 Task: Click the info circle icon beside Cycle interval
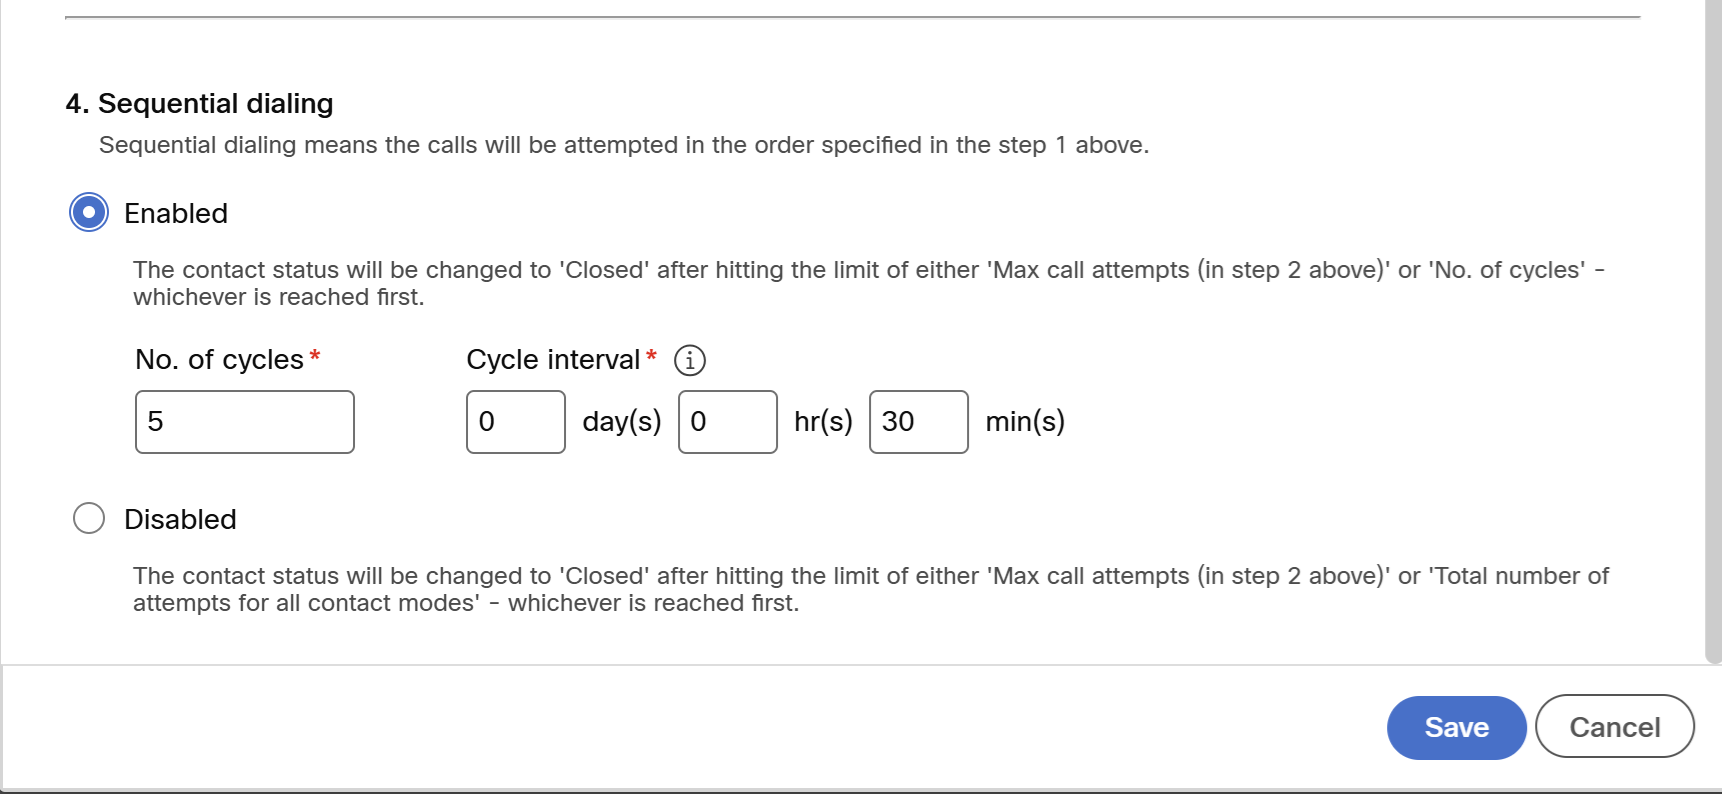(x=690, y=360)
